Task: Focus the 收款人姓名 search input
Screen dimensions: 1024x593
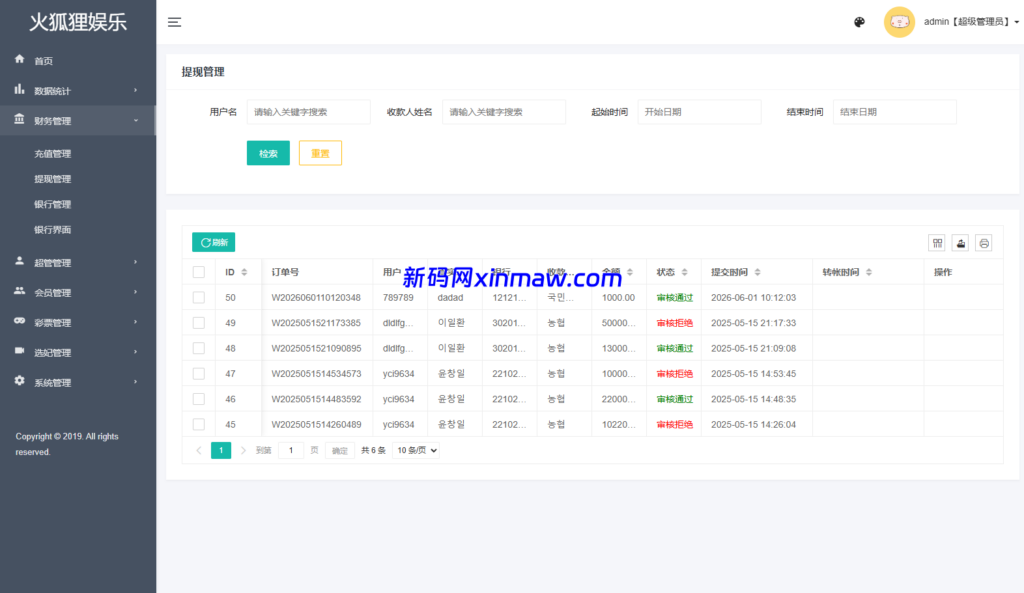Action: tap(504, 112)
